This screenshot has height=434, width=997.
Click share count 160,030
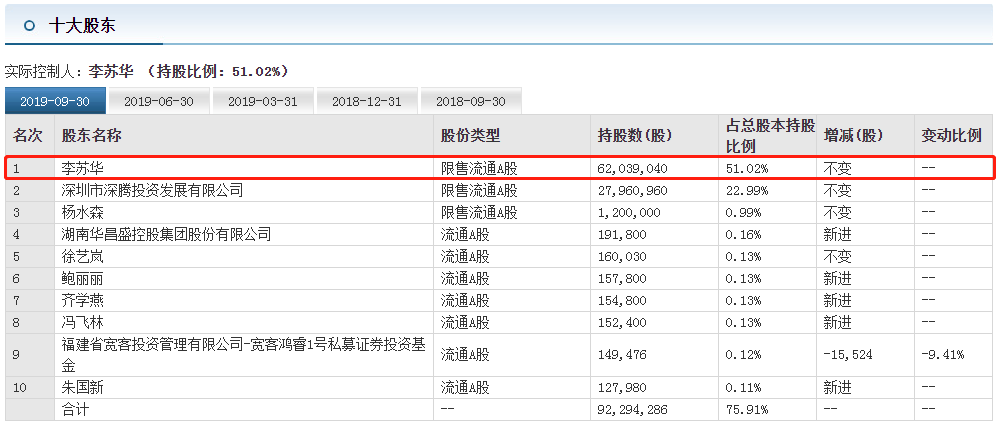tap(622, 257)
